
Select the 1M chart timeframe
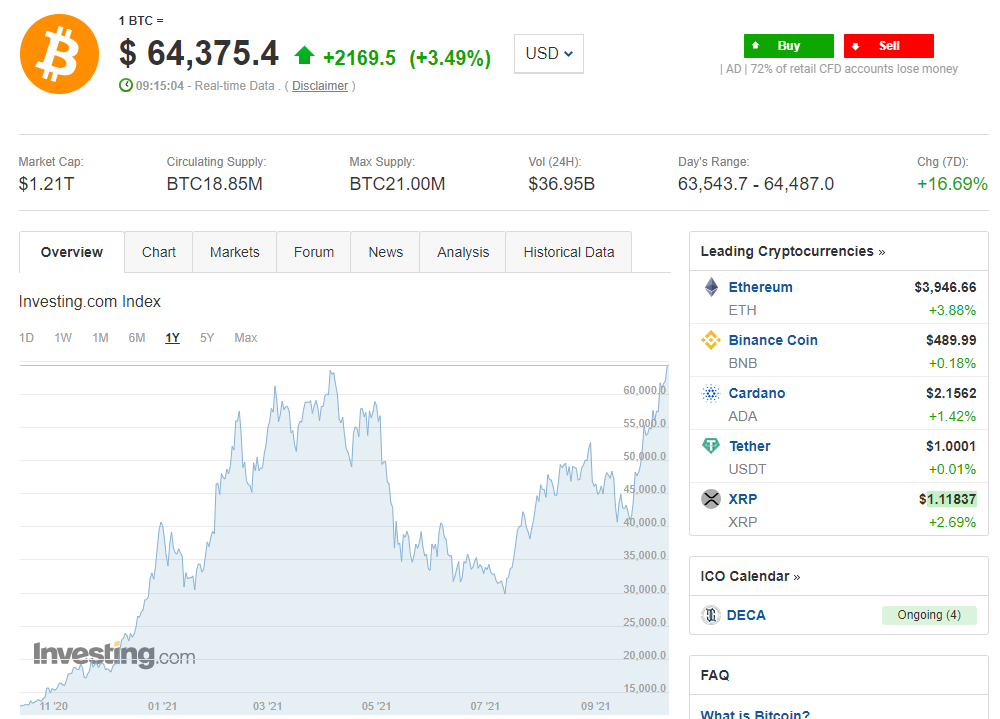pyautogui.click(x=100, y=337)
